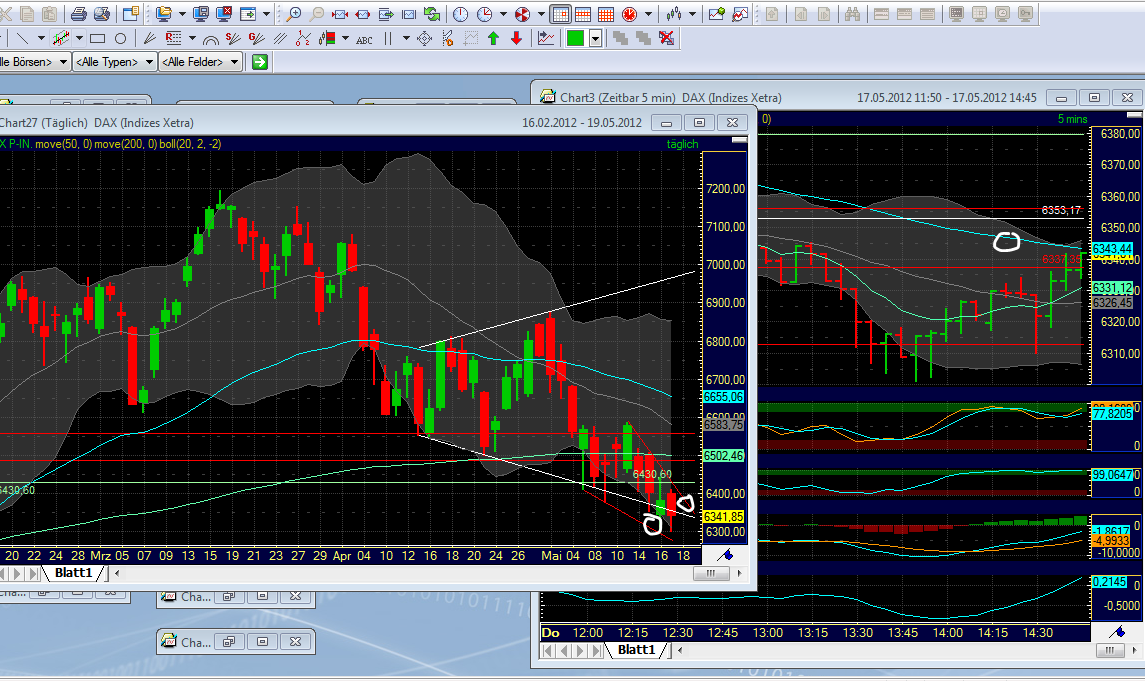Expand the line tool options arrow
The image size is (1145, 681).
click(41, 38)
